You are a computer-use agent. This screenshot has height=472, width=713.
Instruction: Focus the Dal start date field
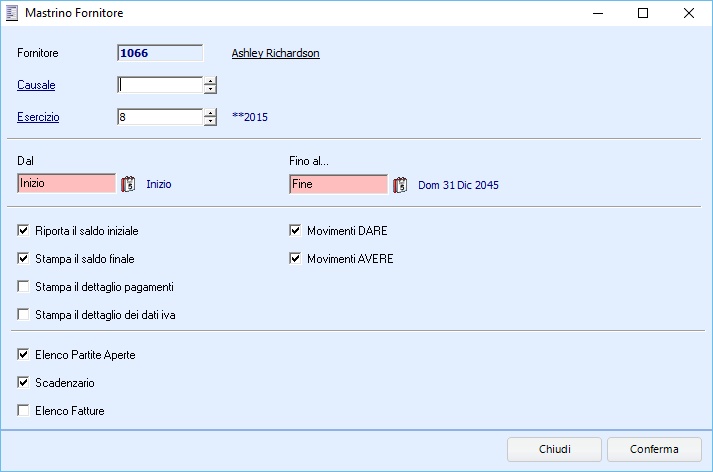[67, 185]
